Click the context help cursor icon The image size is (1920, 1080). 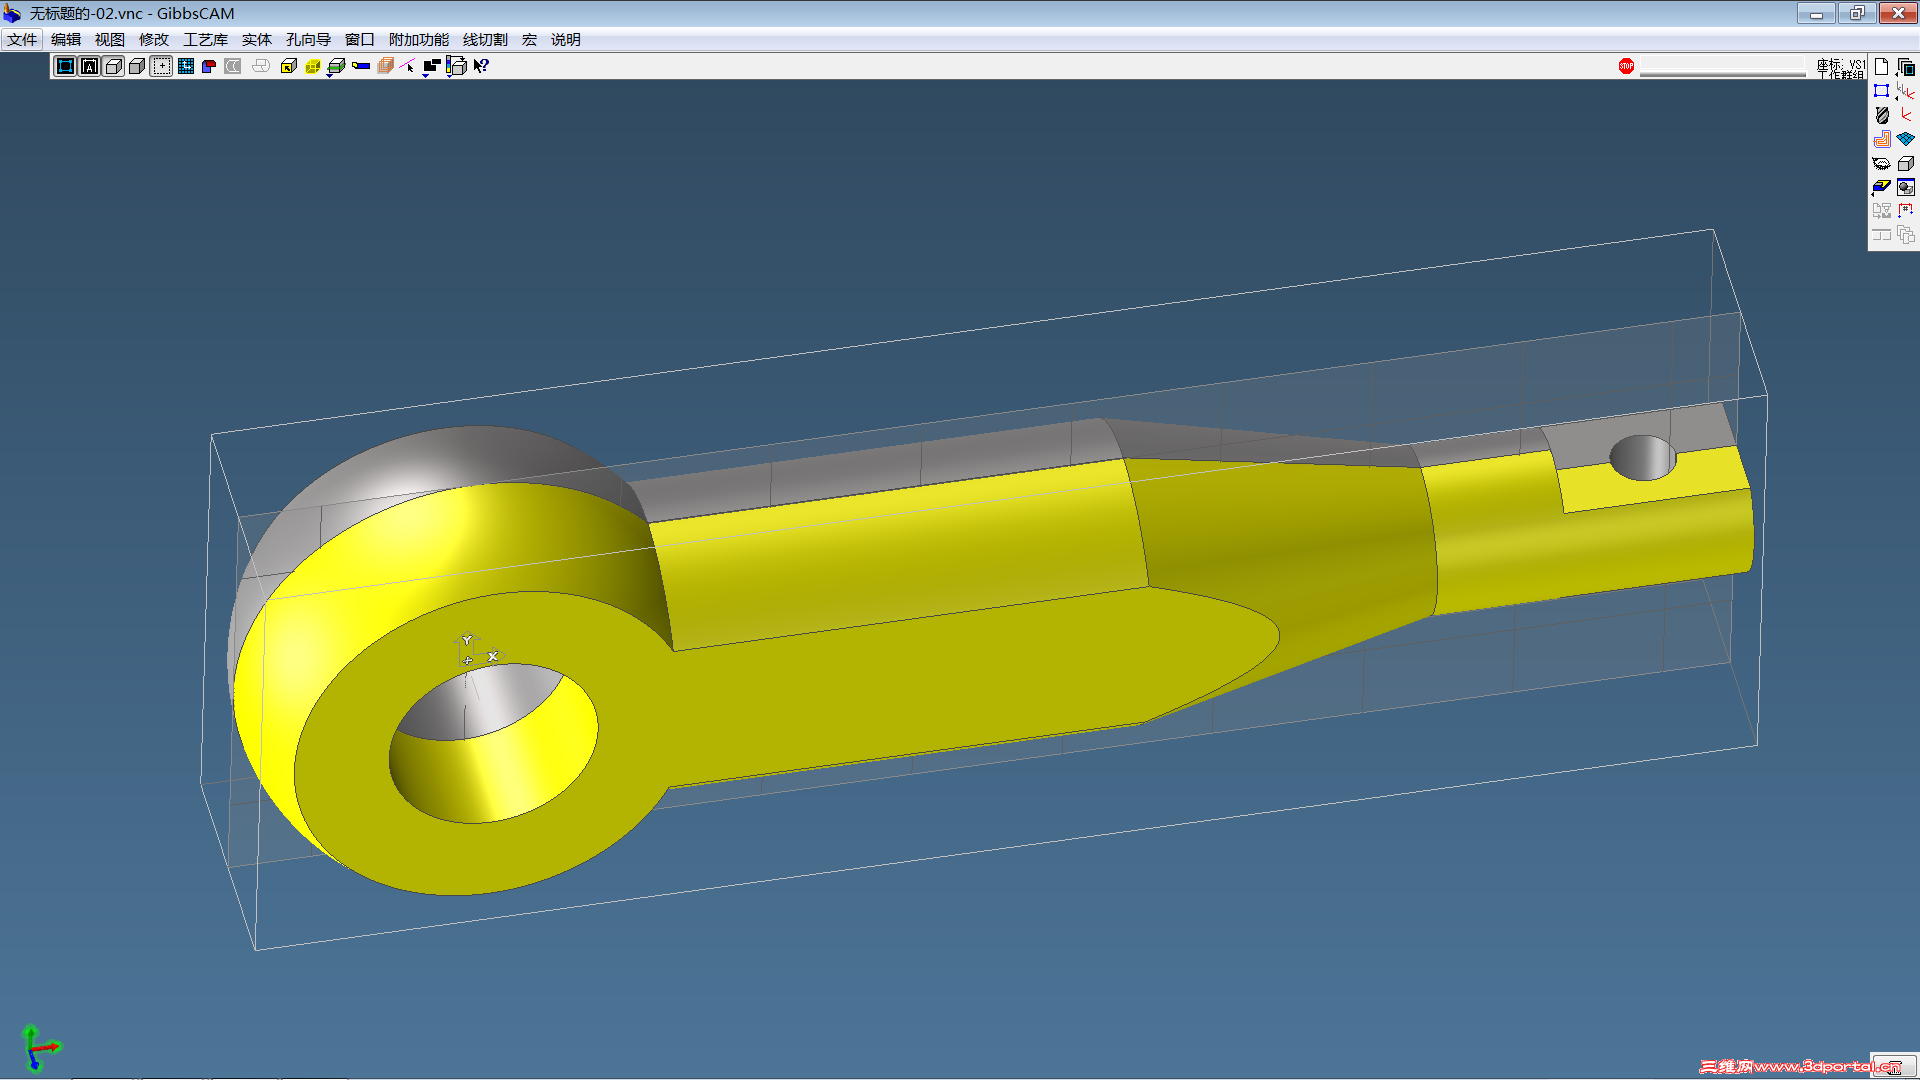click(481, 66)
